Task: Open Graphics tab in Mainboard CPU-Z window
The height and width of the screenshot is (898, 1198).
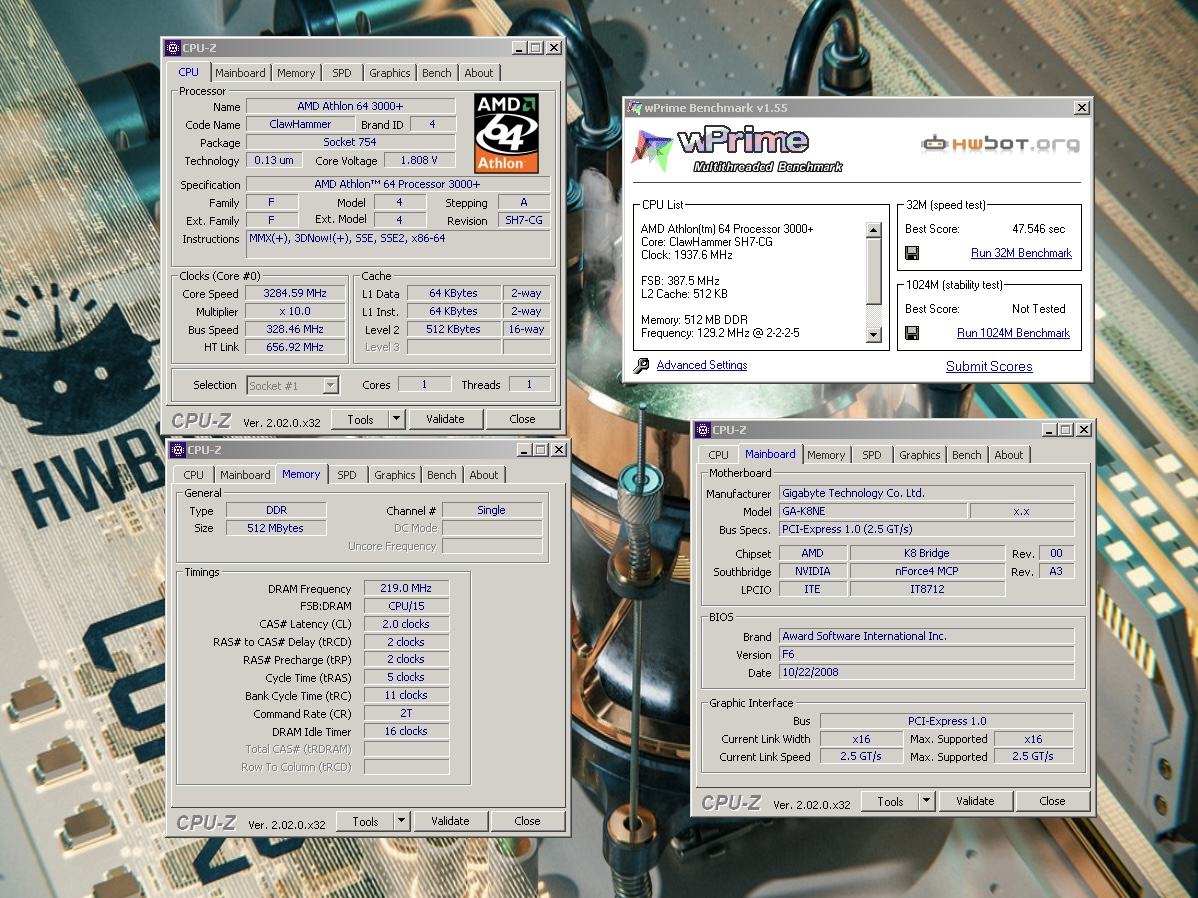Action: [x=919, y=455]
